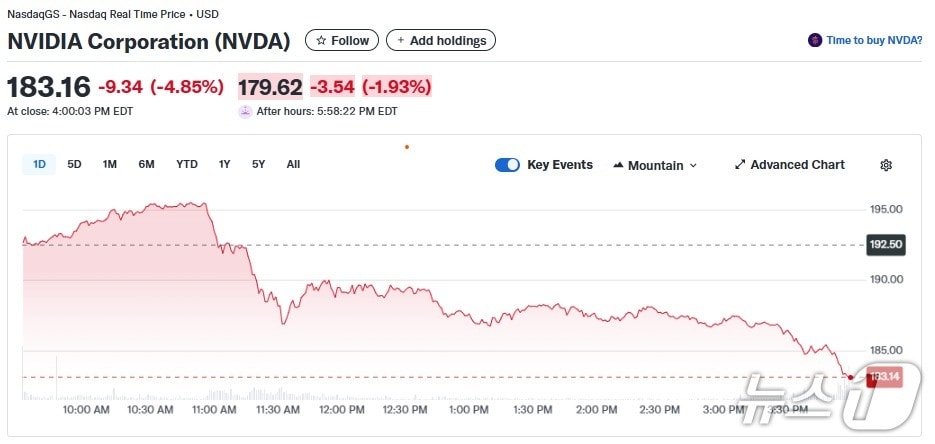Select the YTD range tab
Screen dimensions: 935x444
click(x=187, y=164)
